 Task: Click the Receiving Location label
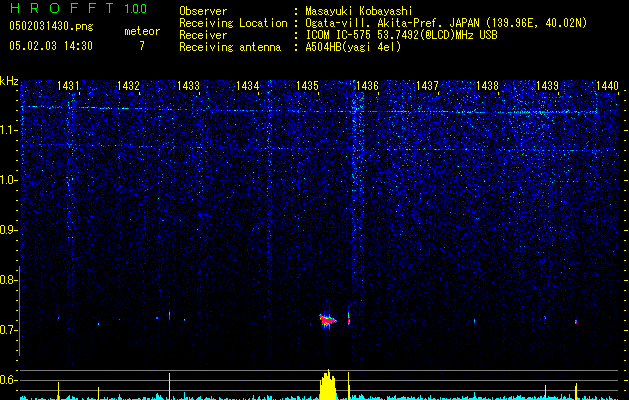click(x=233, y=23)
